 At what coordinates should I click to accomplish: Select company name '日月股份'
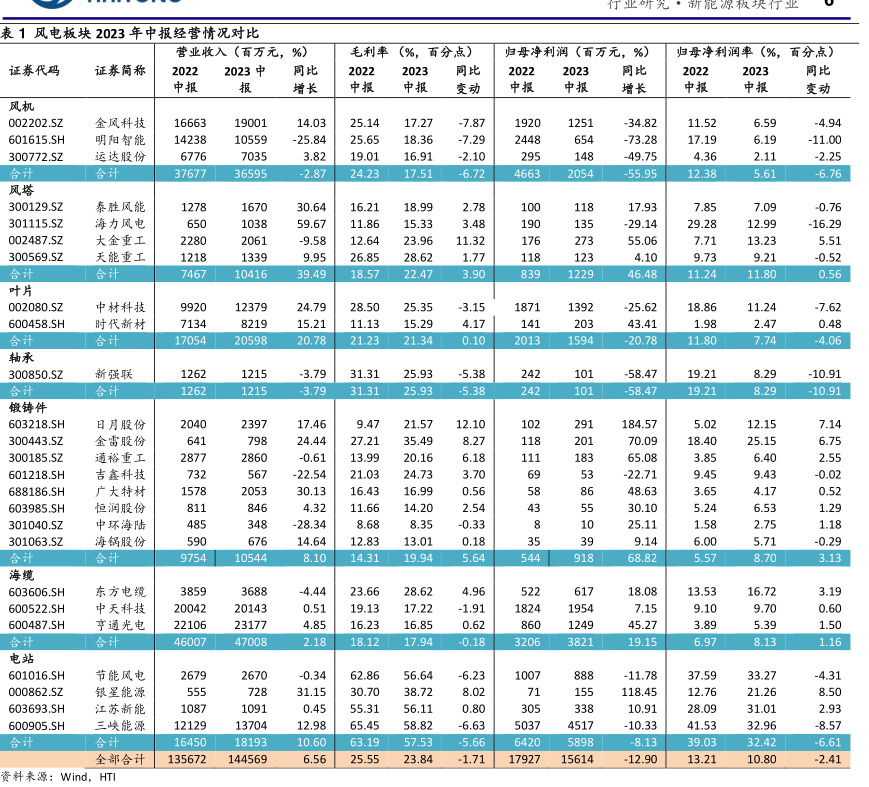click(x=120, y=424)
